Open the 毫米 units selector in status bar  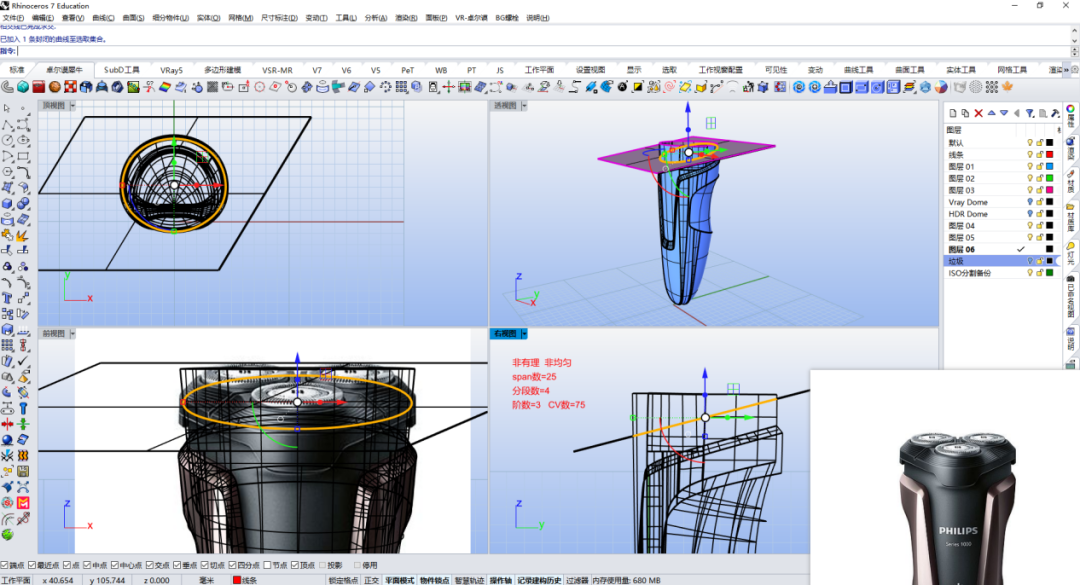click(207, 580)
